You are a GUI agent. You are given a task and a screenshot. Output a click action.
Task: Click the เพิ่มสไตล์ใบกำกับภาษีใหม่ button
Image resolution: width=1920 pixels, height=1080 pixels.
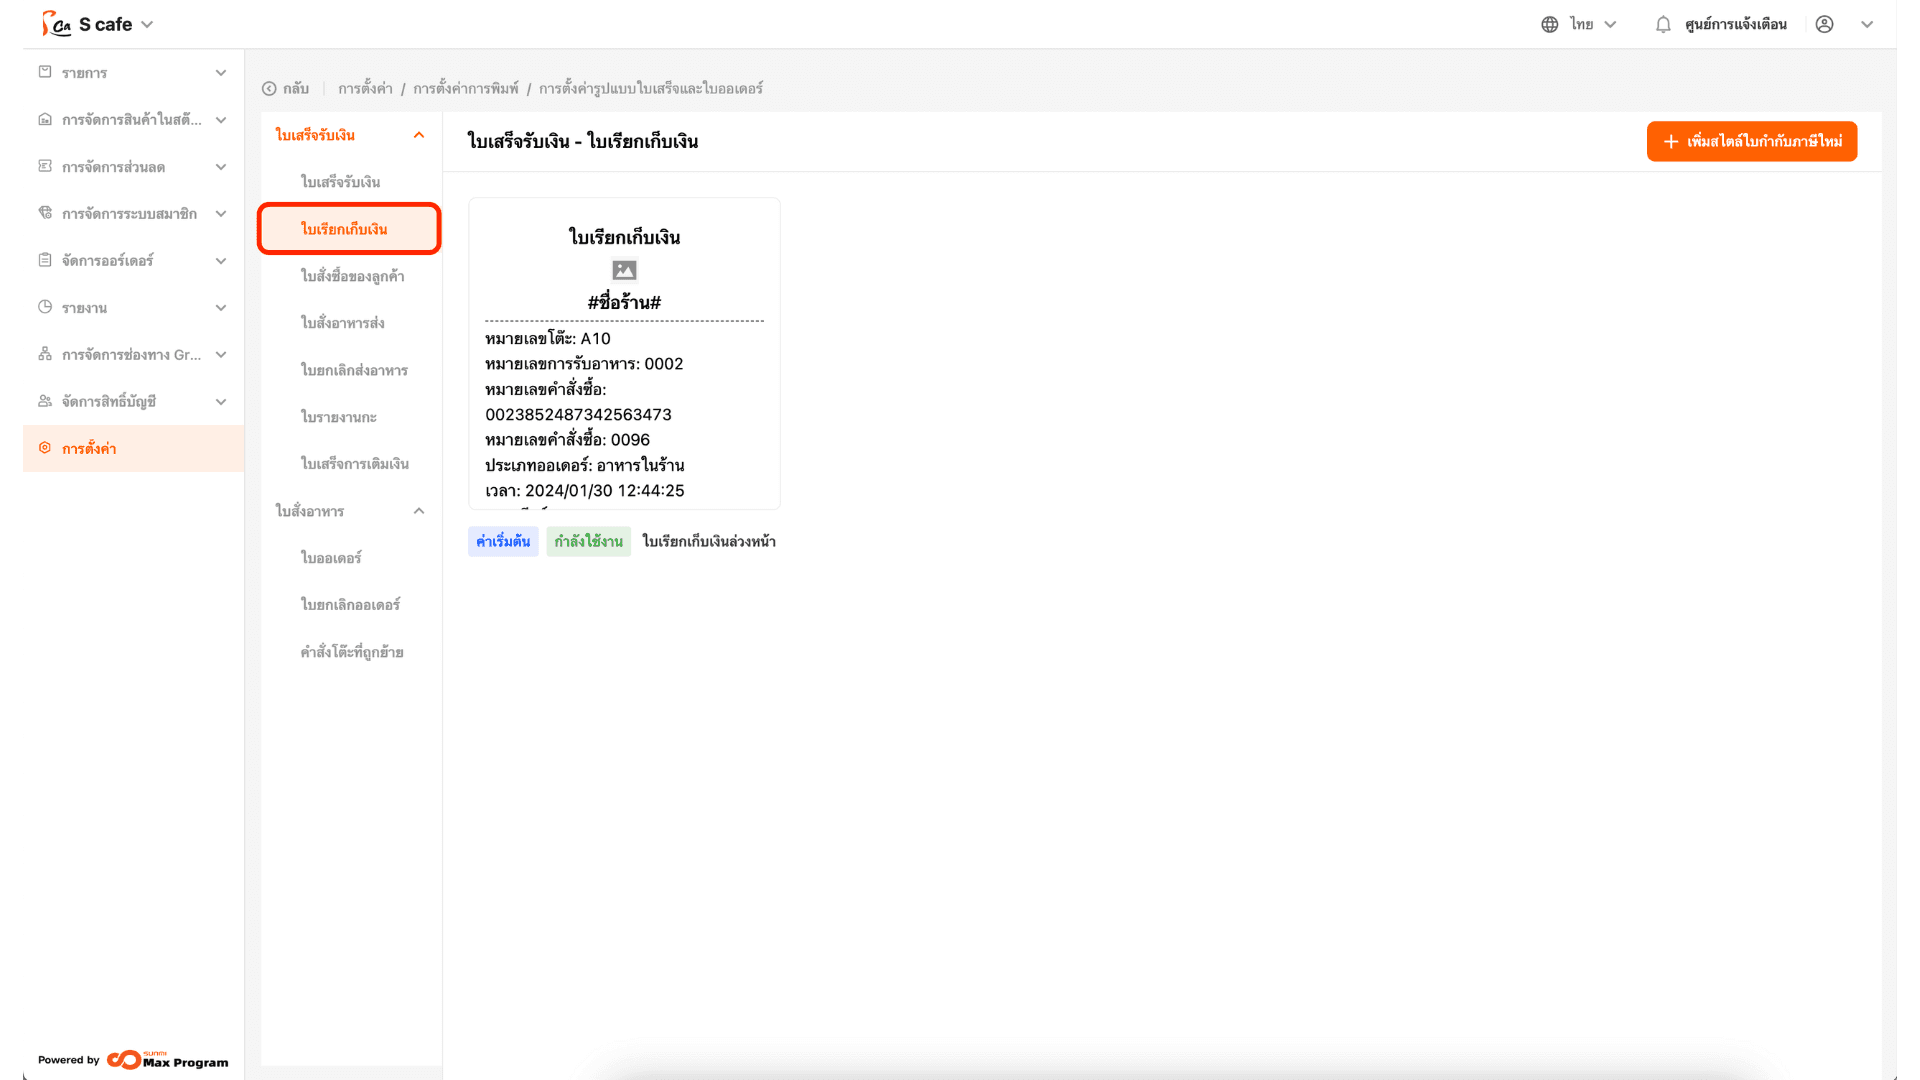[x=1751, y=142]
